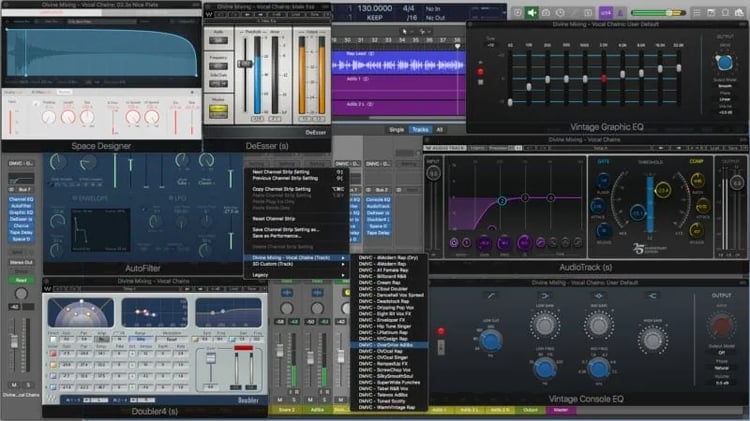Open the DMVC channel strip setting dropdown on left strip
Viewport: 750px width, 421px height.
coord(21,164)
